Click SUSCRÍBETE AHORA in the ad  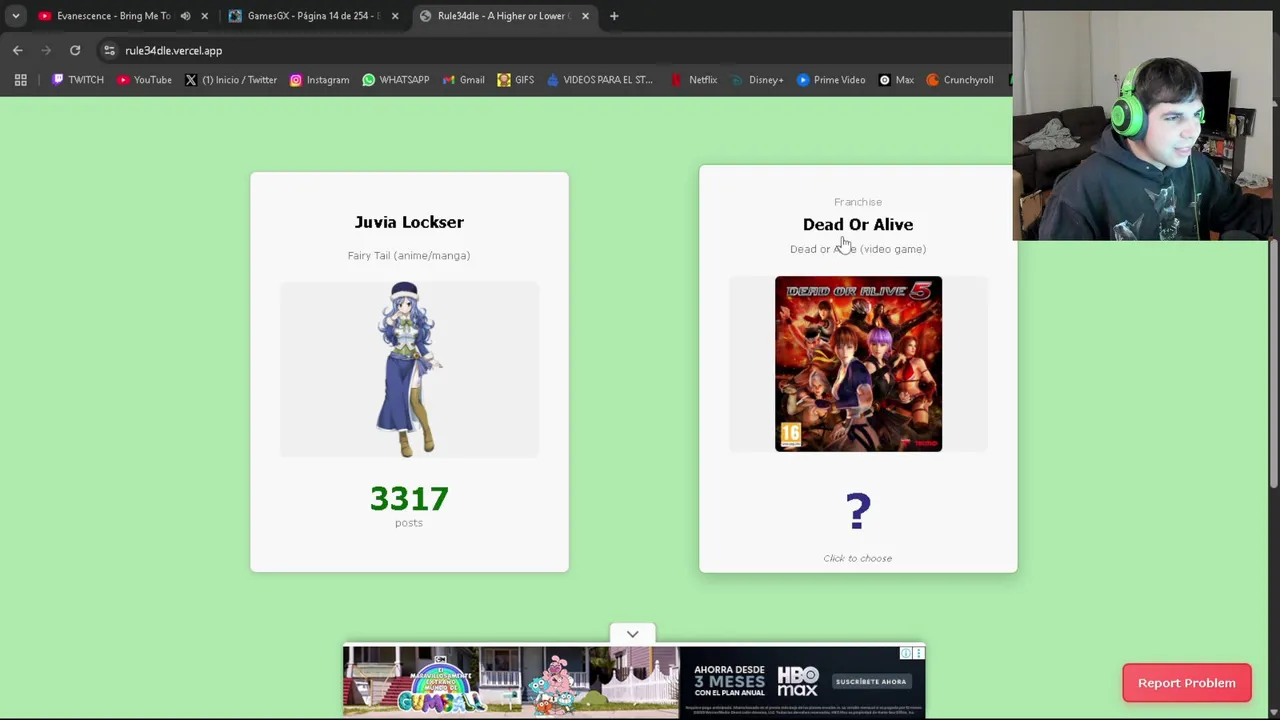[x=870, y=682]
